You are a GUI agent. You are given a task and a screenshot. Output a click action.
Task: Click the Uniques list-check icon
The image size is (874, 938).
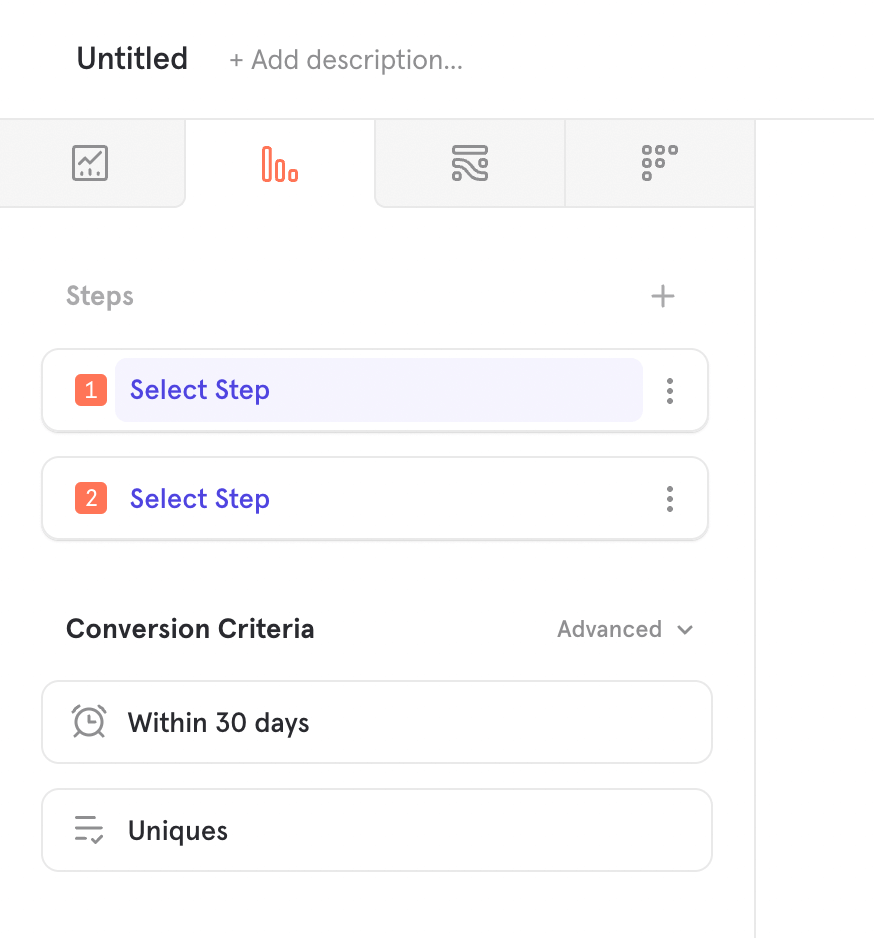90,831
